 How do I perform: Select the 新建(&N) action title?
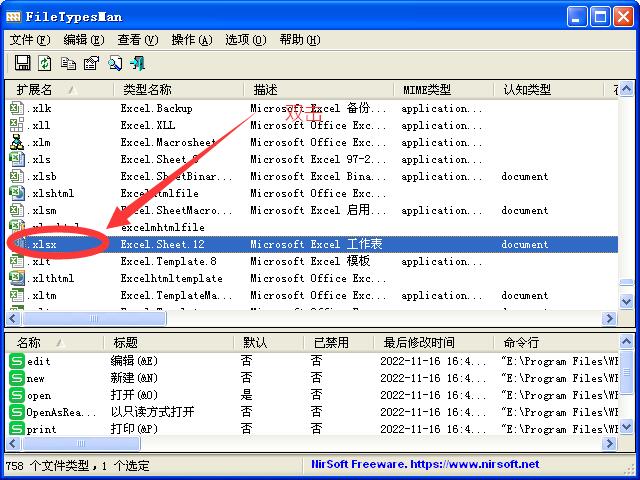[x=134, y=378]
